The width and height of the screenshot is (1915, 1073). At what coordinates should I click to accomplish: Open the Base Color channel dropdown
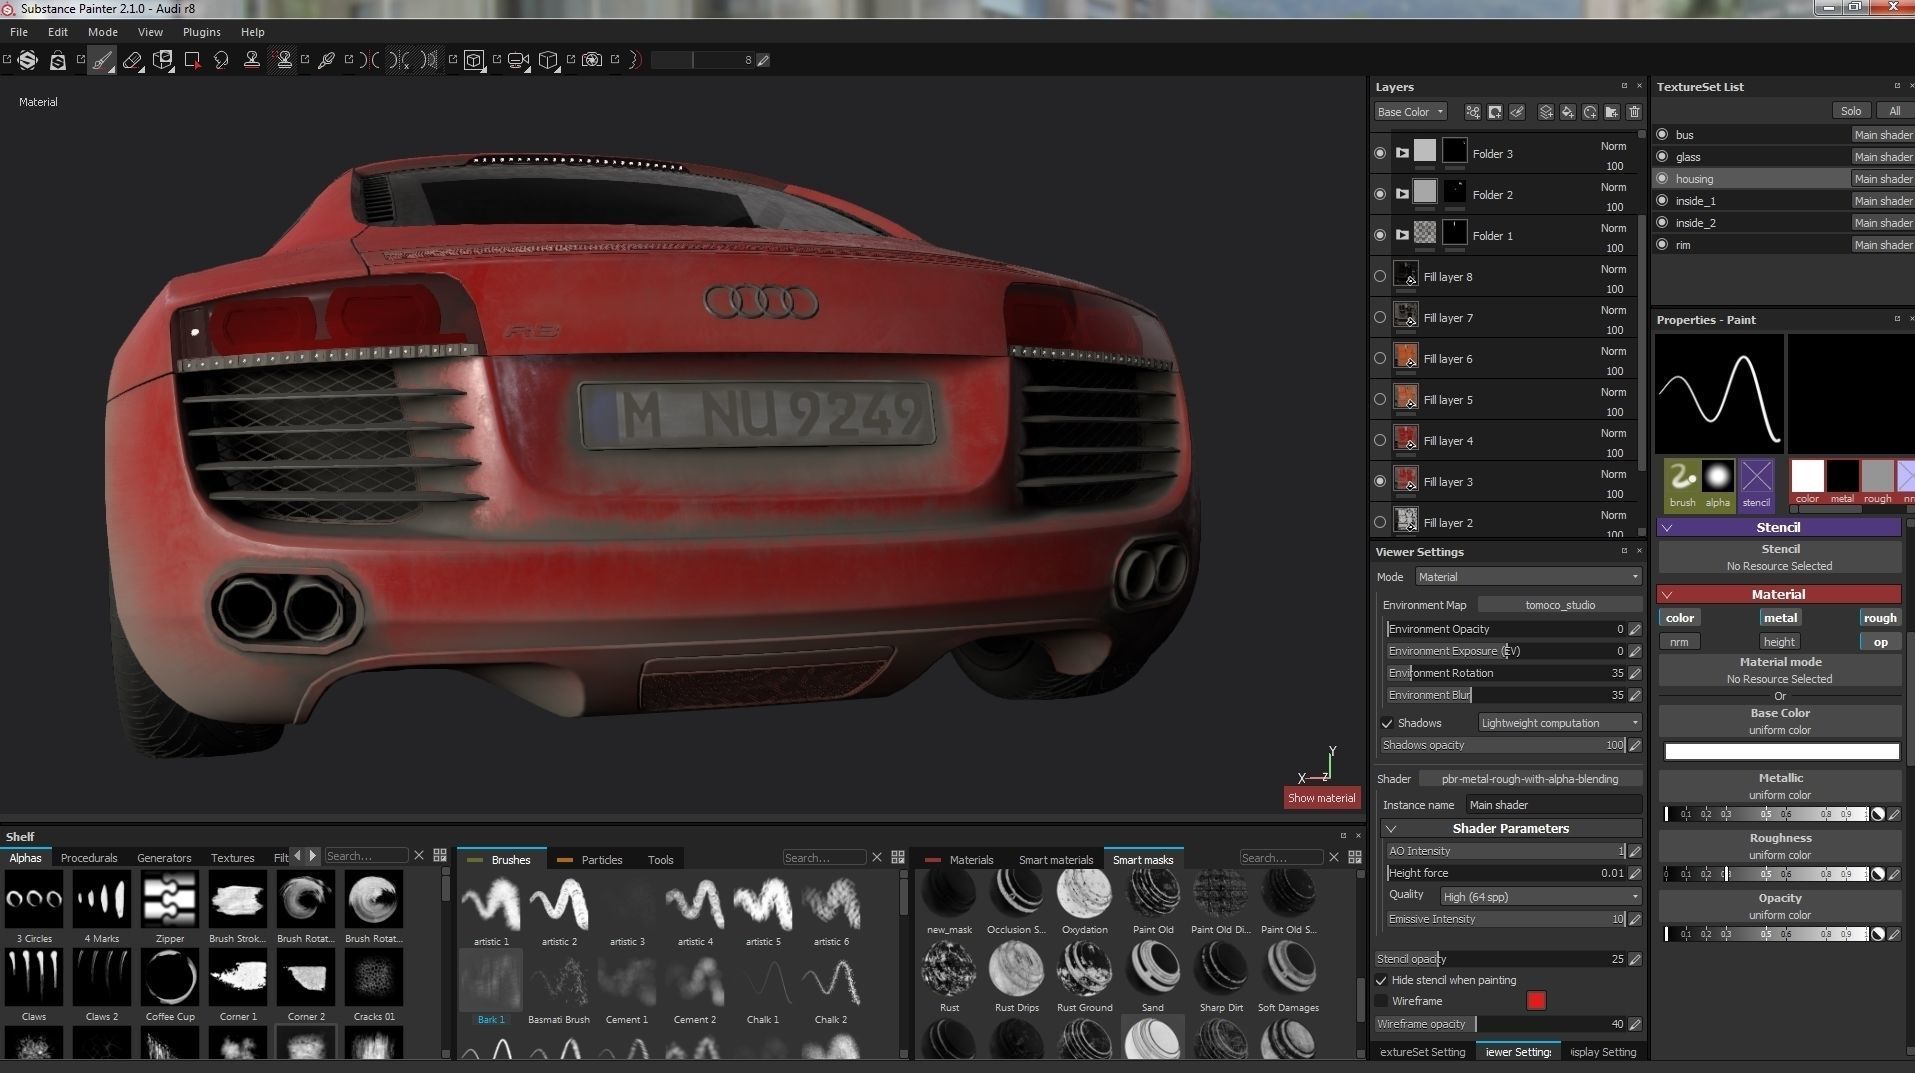tap(1410, 111)
